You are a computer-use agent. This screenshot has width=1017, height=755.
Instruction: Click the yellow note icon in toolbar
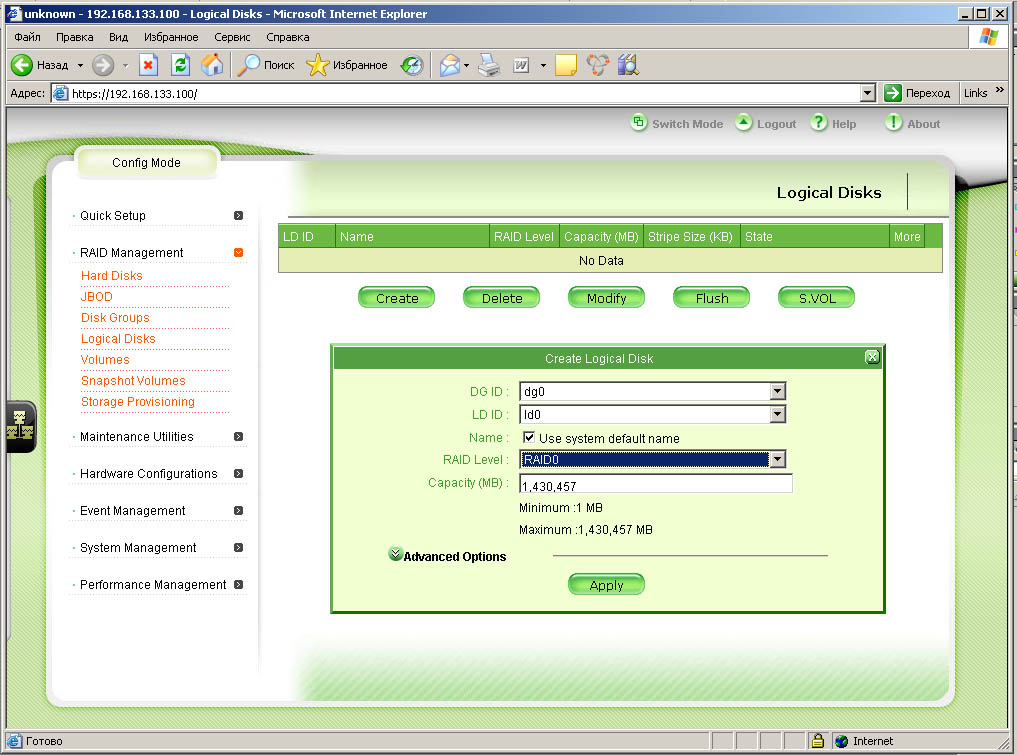566,65
